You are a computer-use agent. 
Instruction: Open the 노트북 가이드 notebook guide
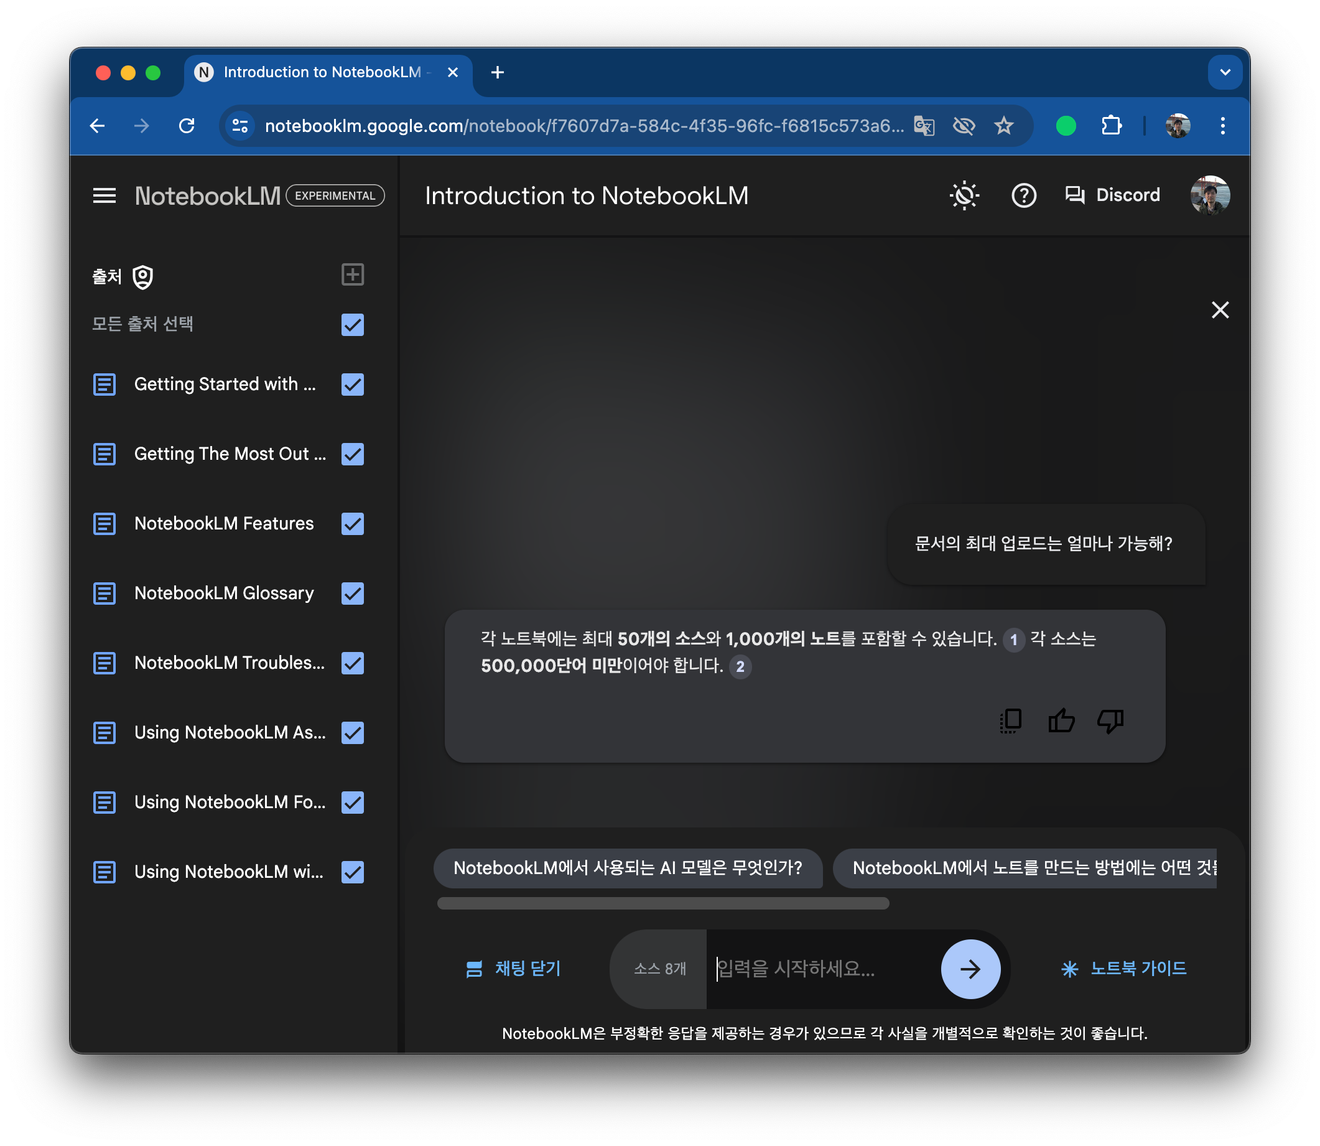1124,969
